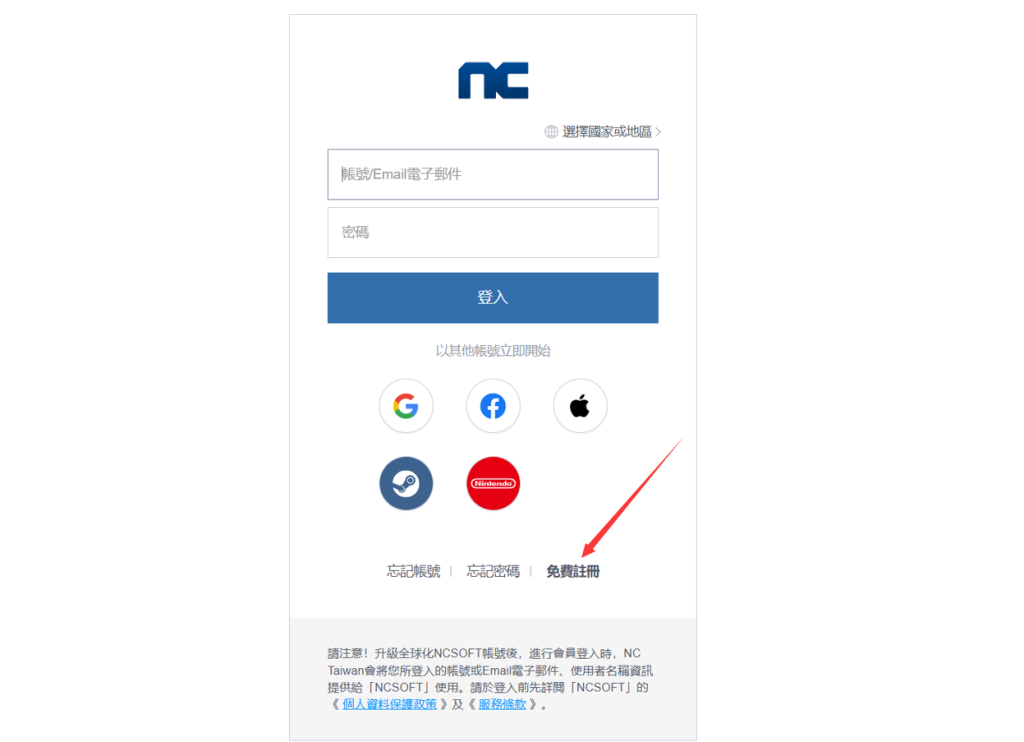Open the 服務條款 terms link
Screen dimensions: 1024x742
click(502, 704)
